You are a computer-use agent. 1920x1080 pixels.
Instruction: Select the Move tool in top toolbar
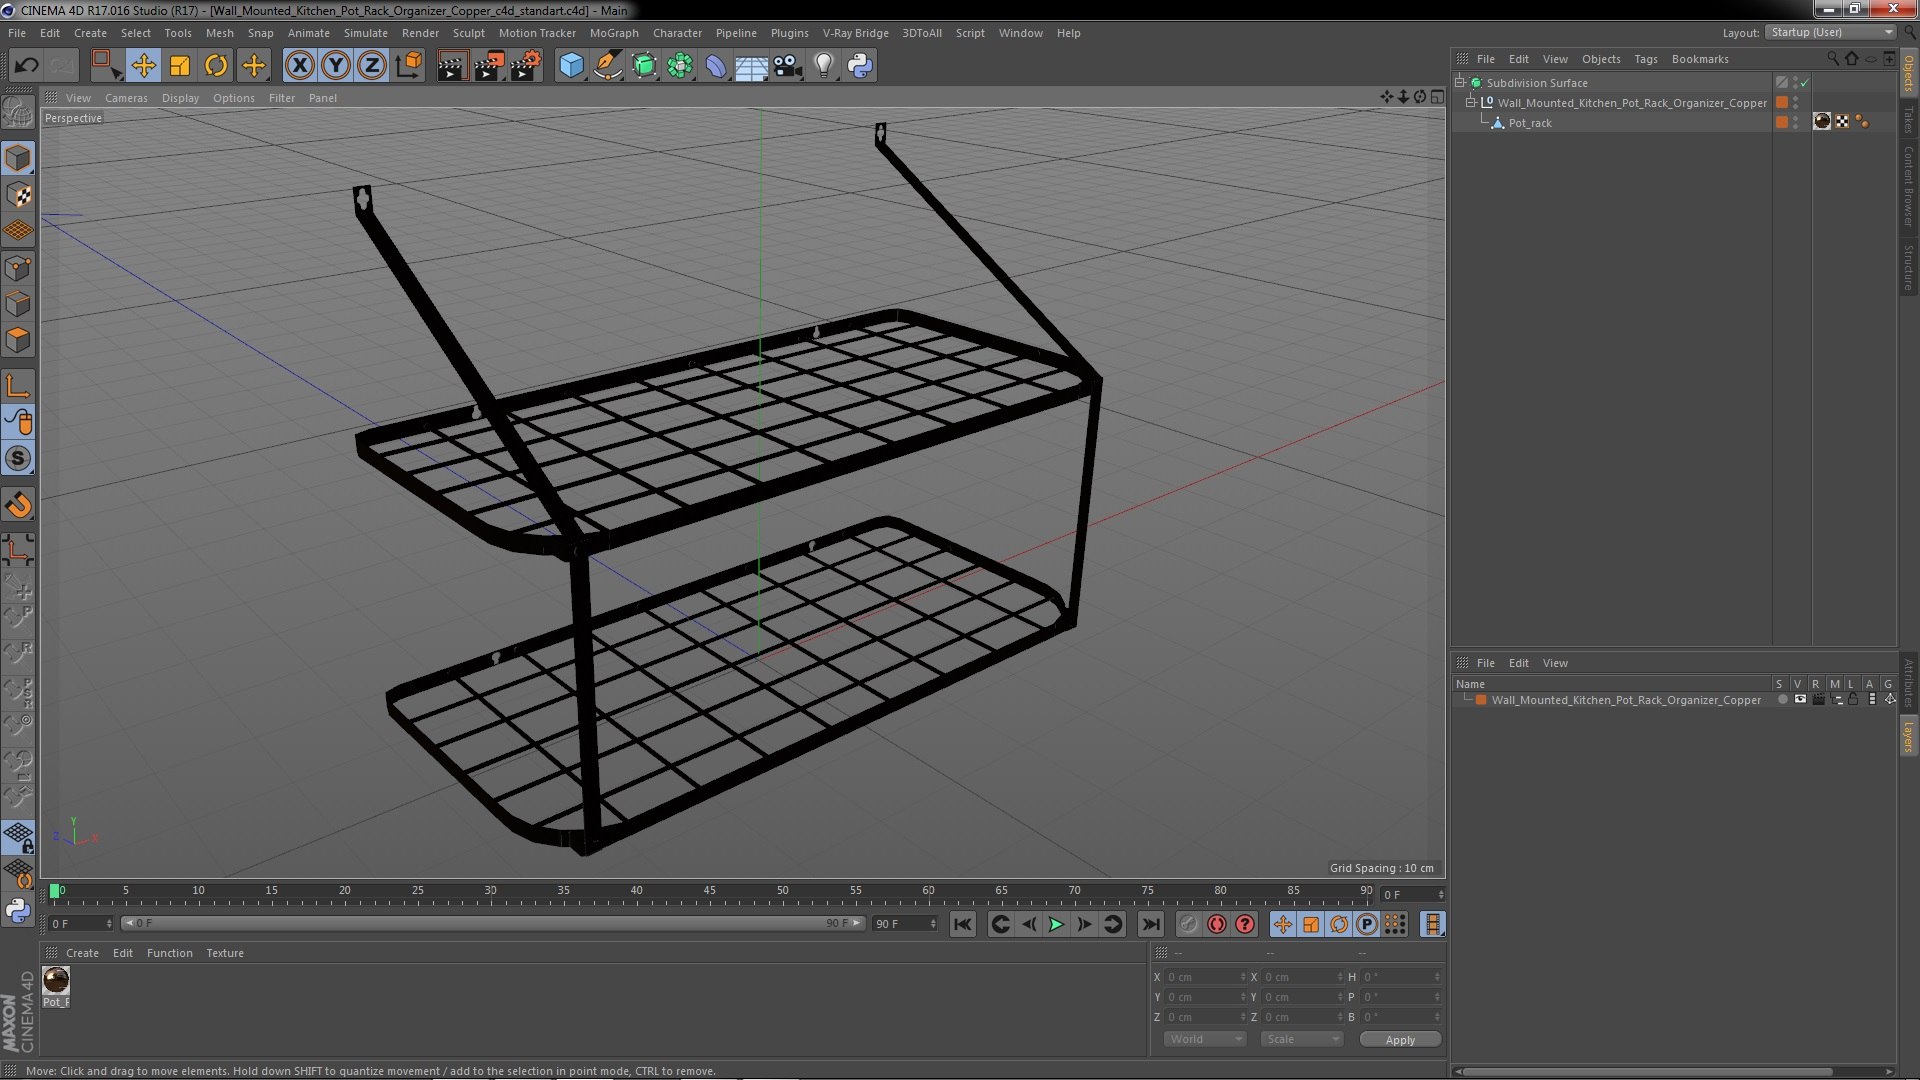(143, 66)
